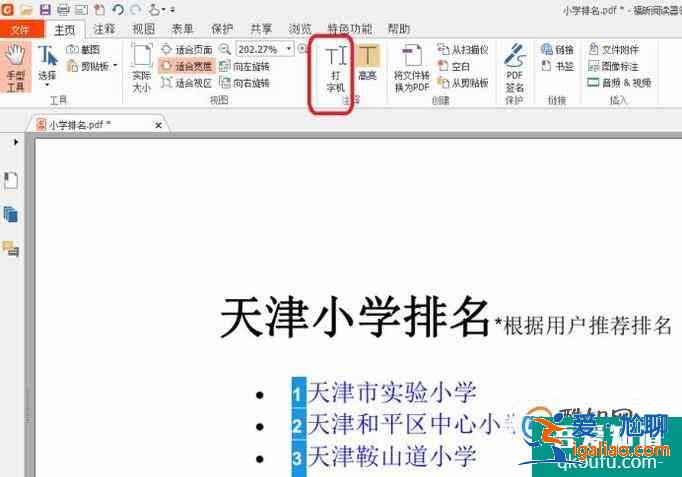Viewport: 682px width, 477px height.
Task: Click the text 天津市实验小学
Action: point(392,392)
